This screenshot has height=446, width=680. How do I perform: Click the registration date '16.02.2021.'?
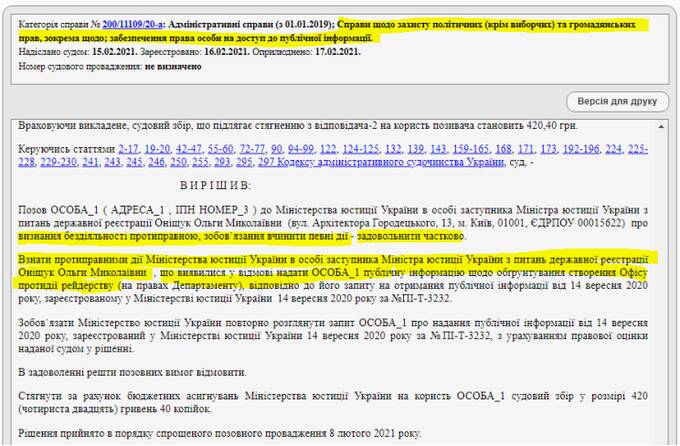(227, 52)
